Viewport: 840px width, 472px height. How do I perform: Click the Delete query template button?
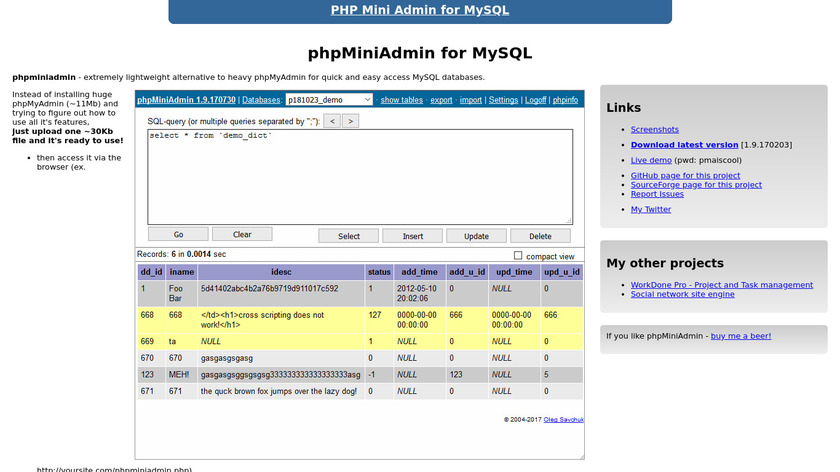pos(540,236)
